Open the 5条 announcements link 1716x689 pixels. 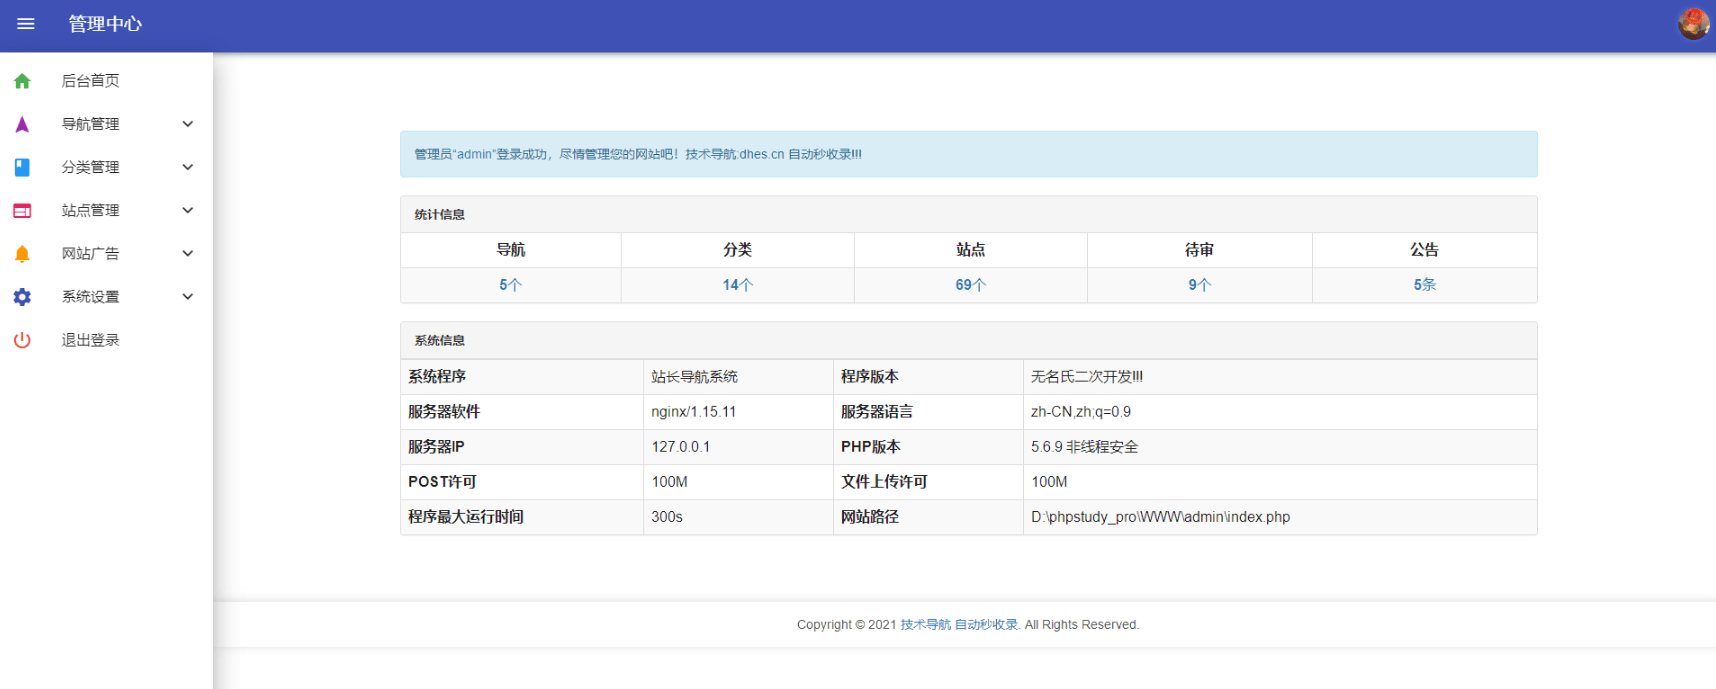click(x=1424, y=285)
